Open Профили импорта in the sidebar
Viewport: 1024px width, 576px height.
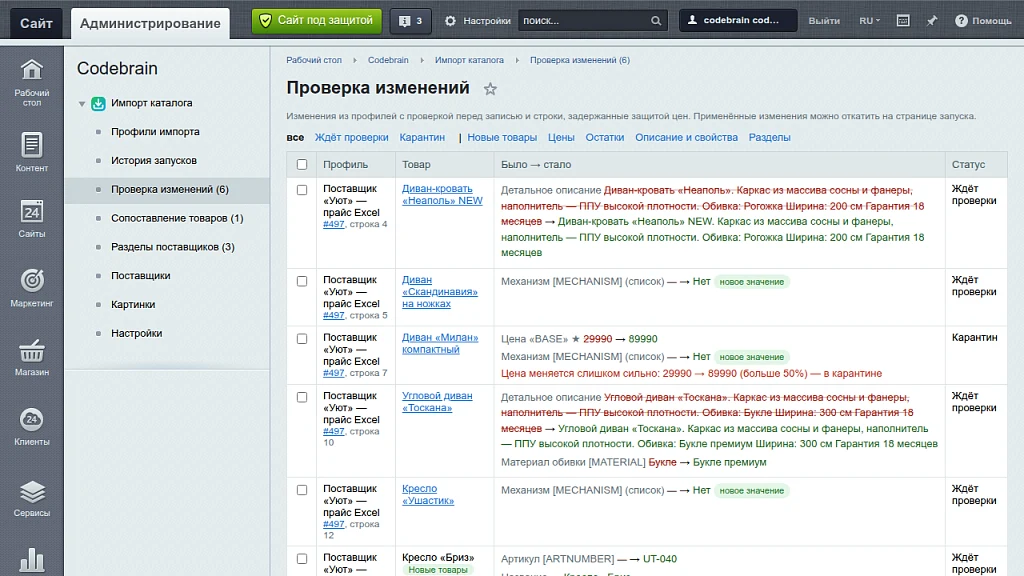pyautogui.click(x=155, y=132)
